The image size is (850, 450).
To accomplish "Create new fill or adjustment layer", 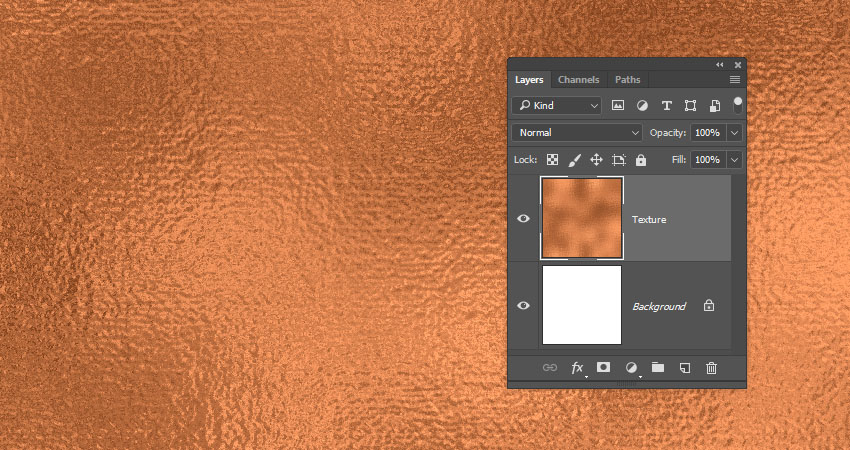I will (632, 368).
